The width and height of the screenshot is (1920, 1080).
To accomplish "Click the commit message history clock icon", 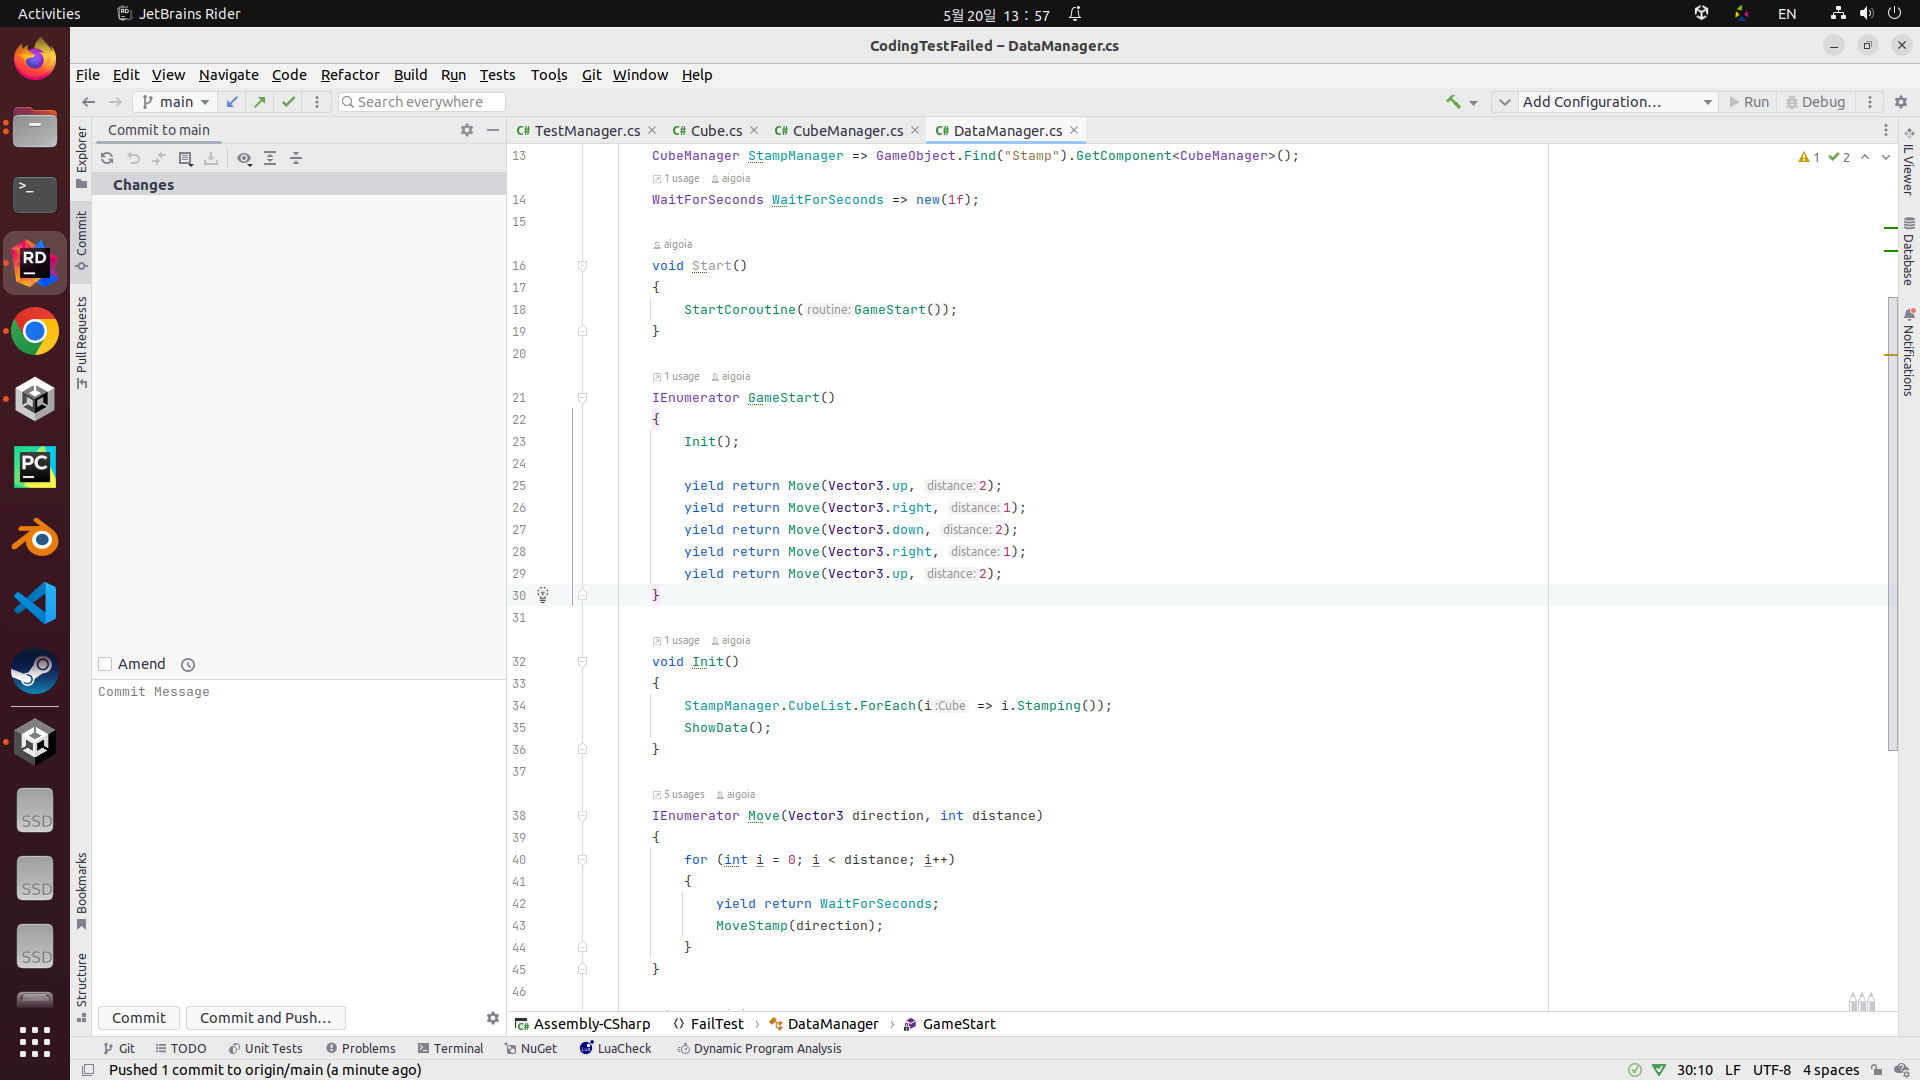I will coord(188,665).
